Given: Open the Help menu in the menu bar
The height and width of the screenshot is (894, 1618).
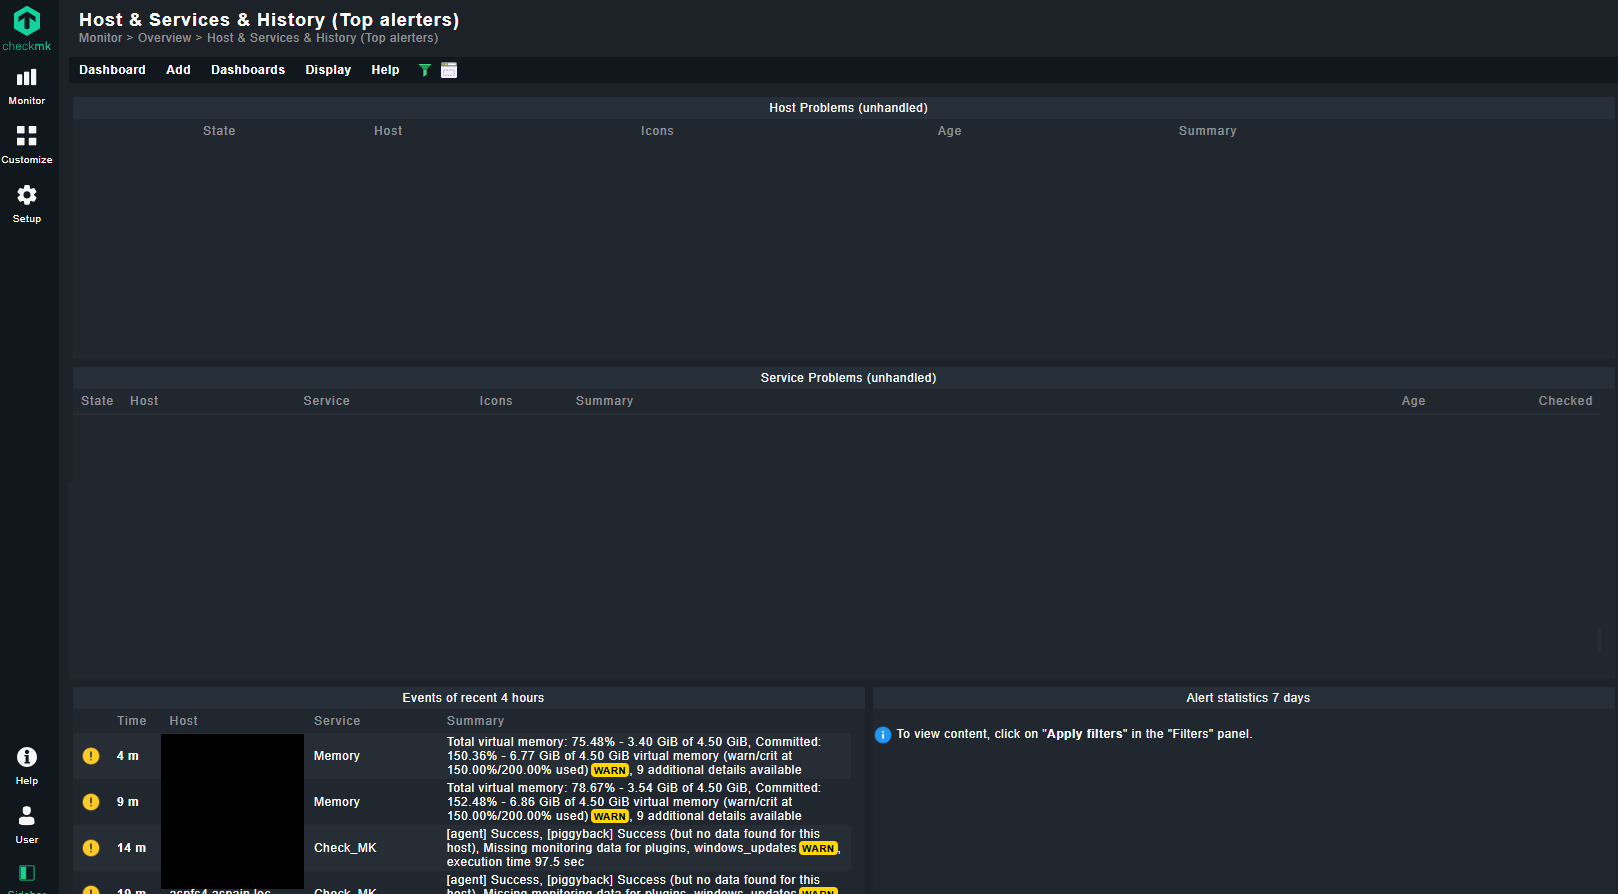Looking at the screenshot, I should 385,70.
